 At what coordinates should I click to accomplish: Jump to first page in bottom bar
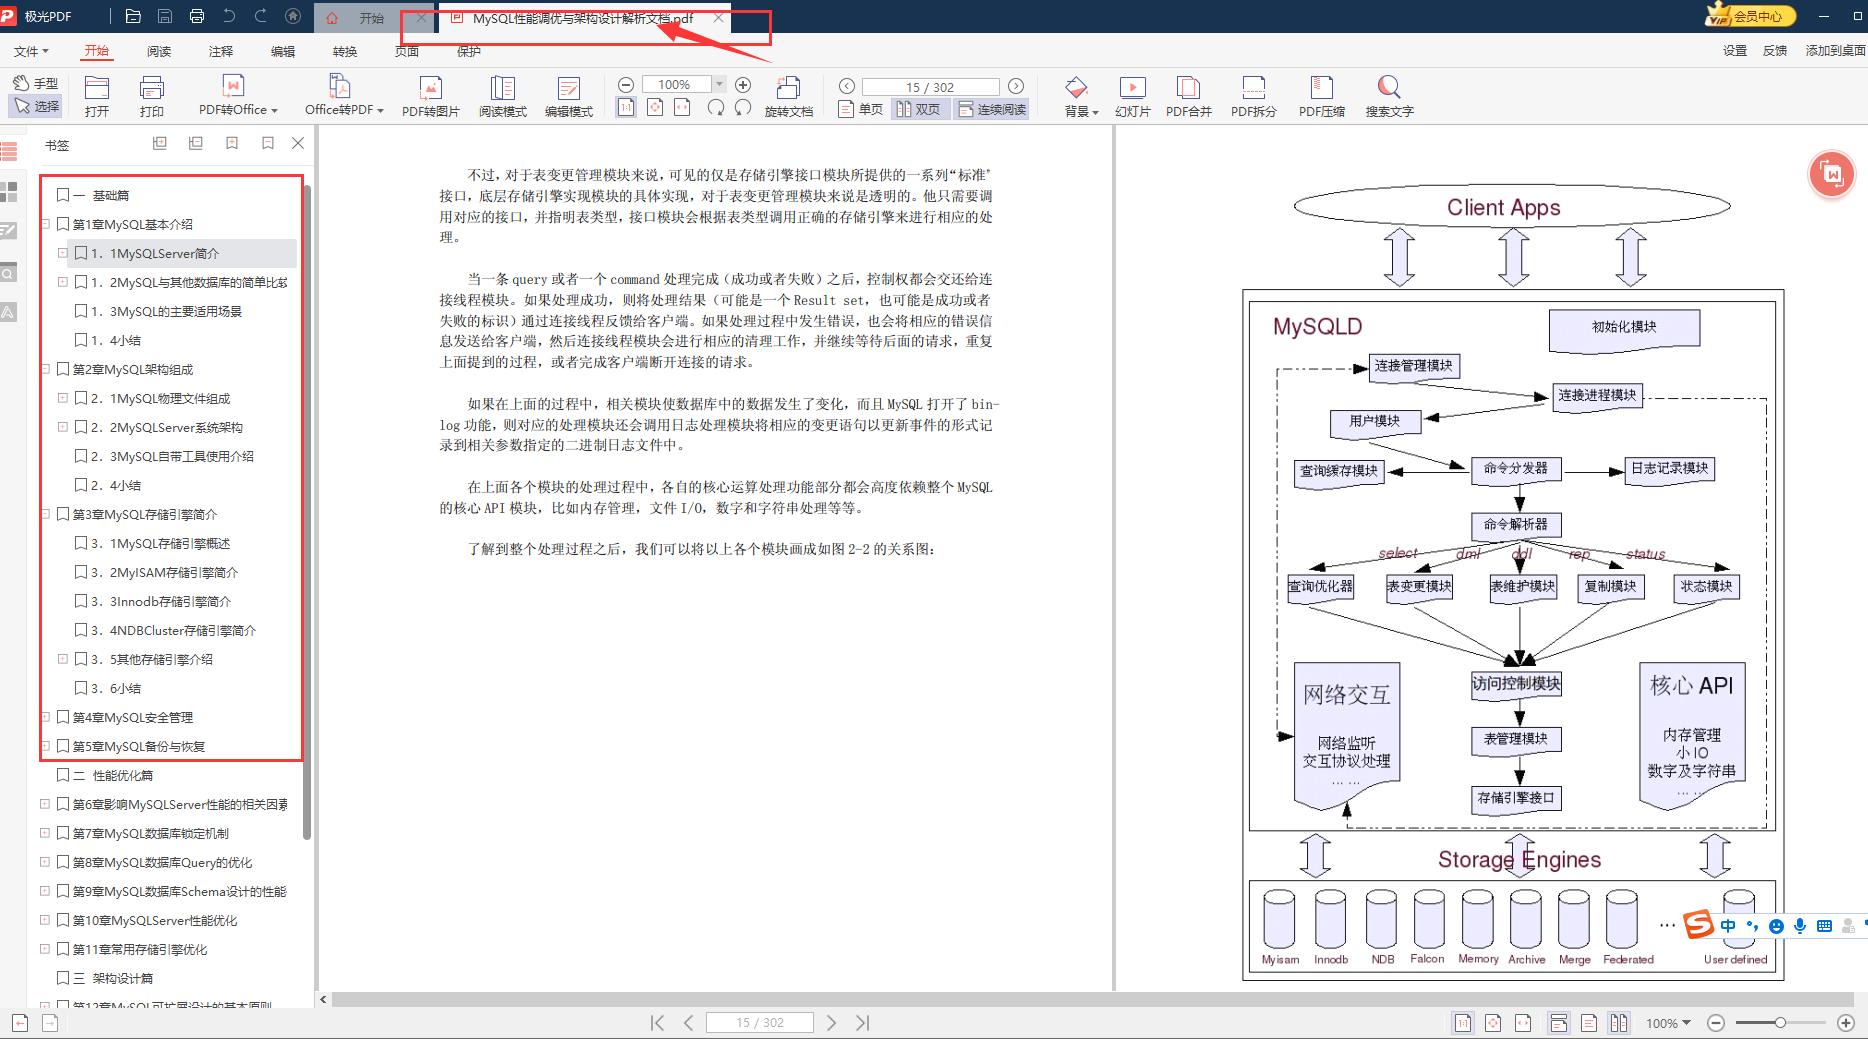658,1022
